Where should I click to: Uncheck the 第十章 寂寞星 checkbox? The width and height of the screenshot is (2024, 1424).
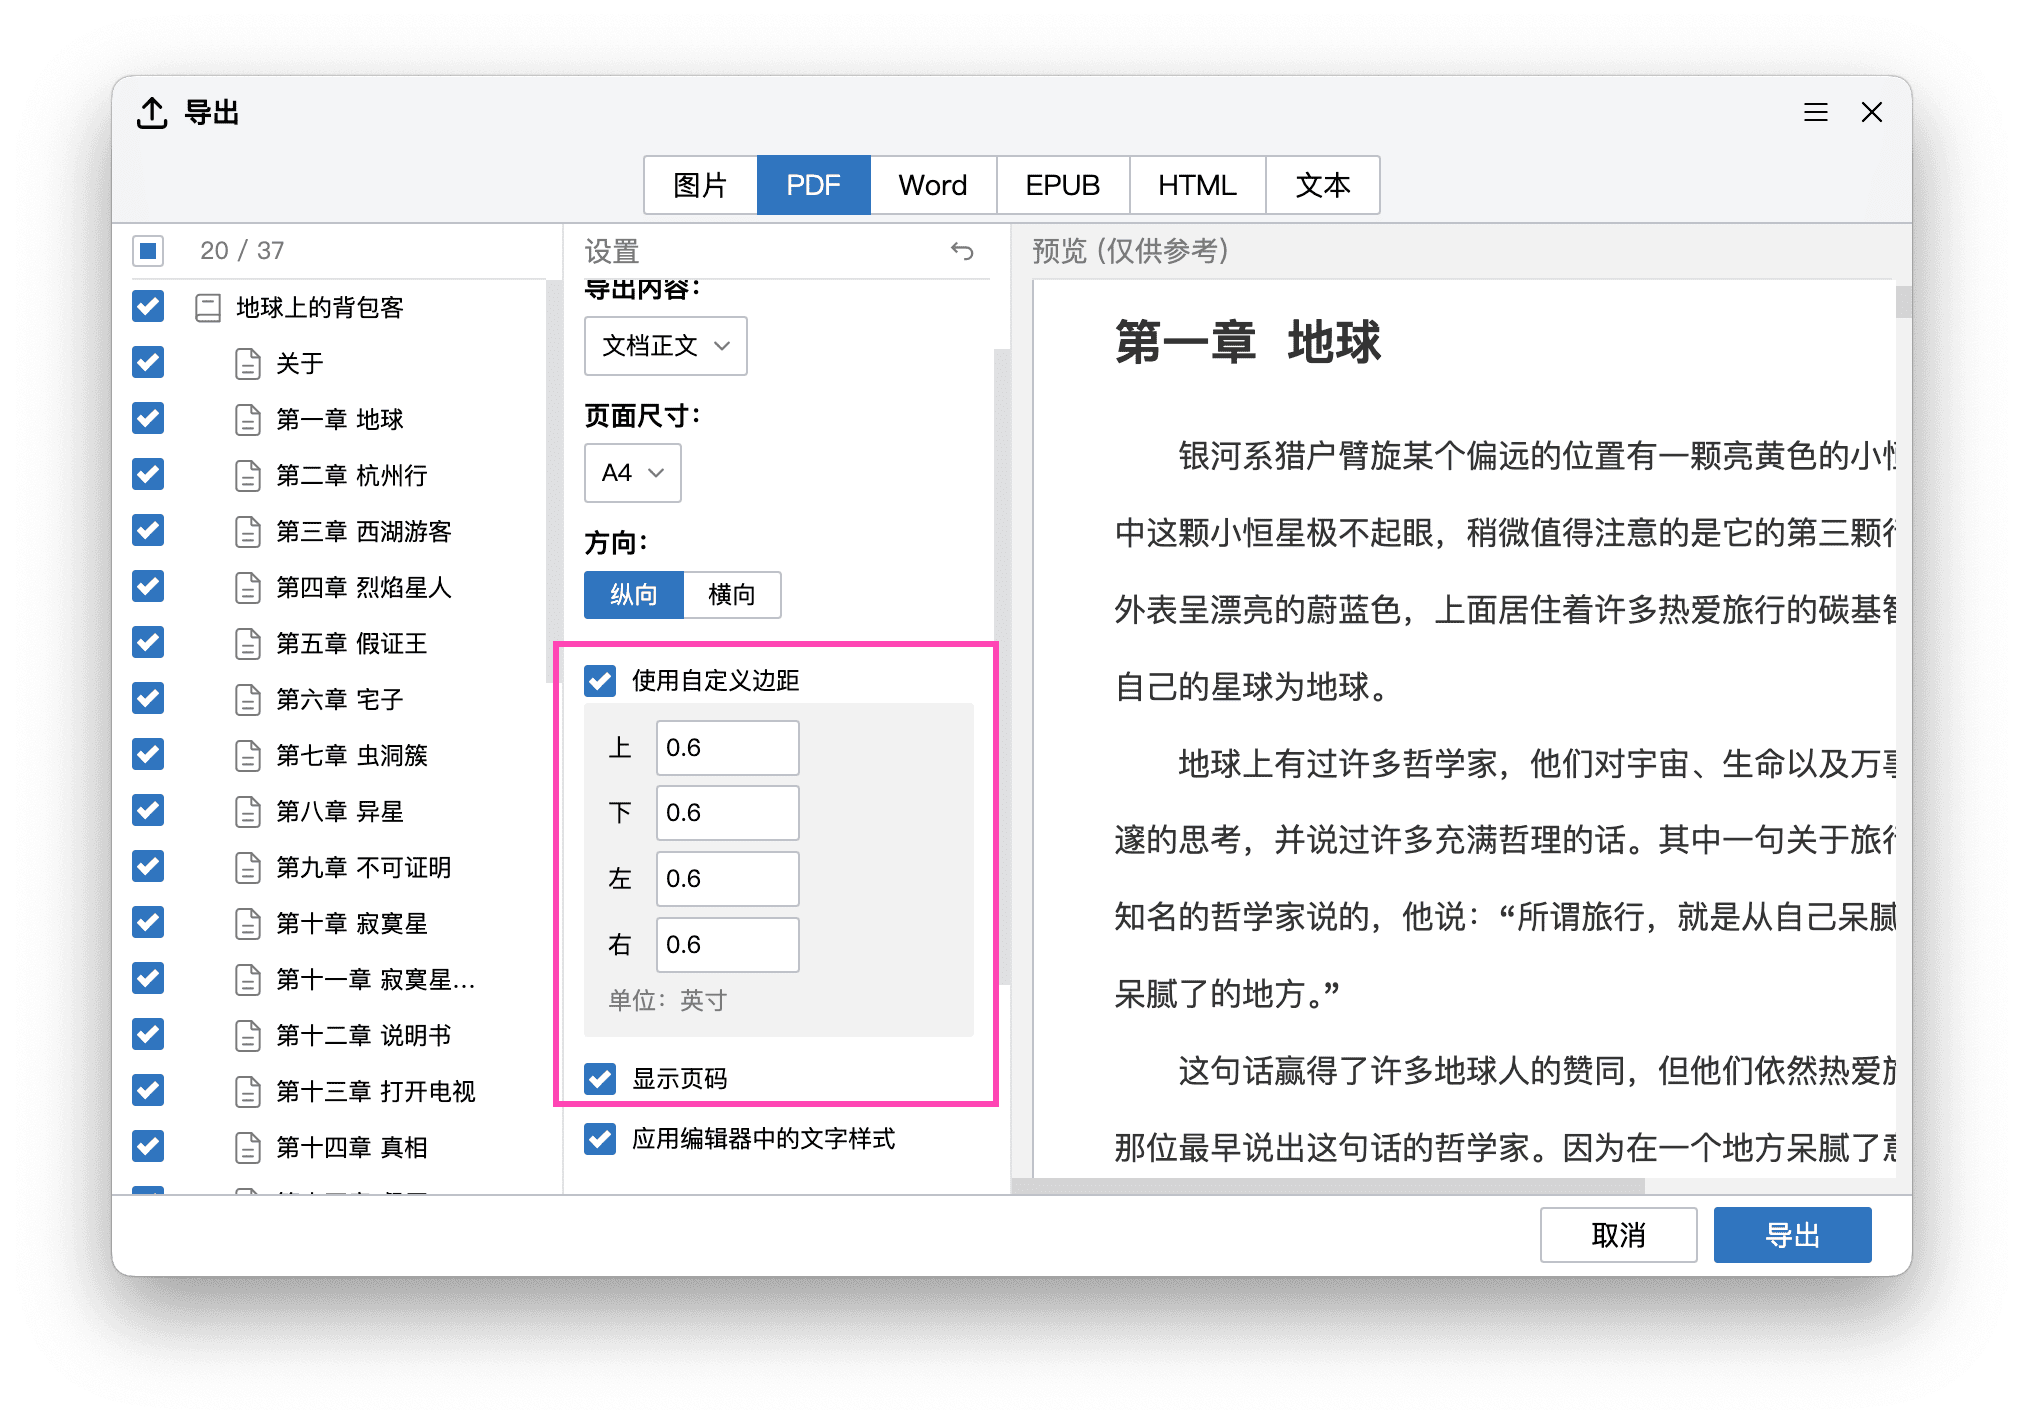click(148, 922)
